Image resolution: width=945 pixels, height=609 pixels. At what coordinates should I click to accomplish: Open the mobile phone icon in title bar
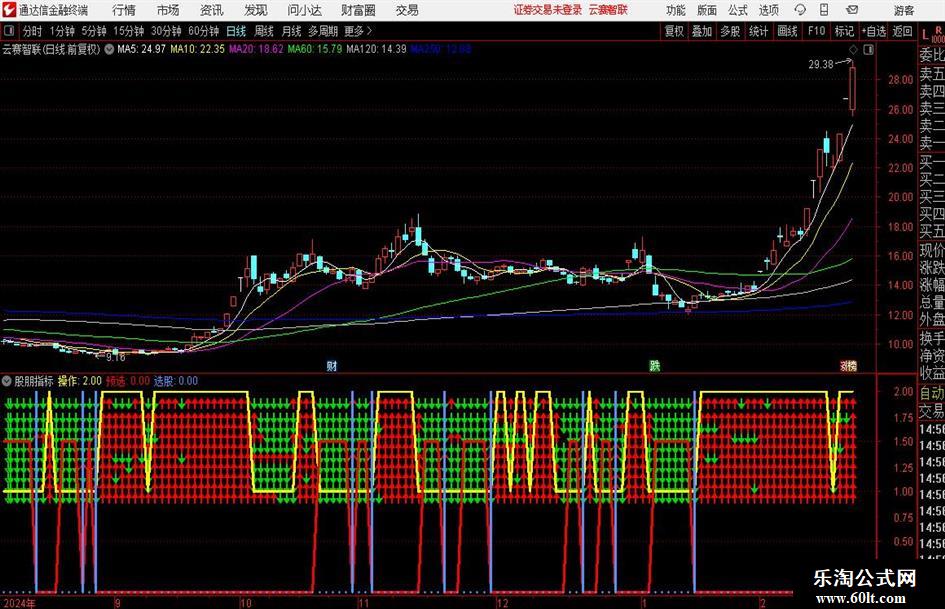tap(824, 10)
